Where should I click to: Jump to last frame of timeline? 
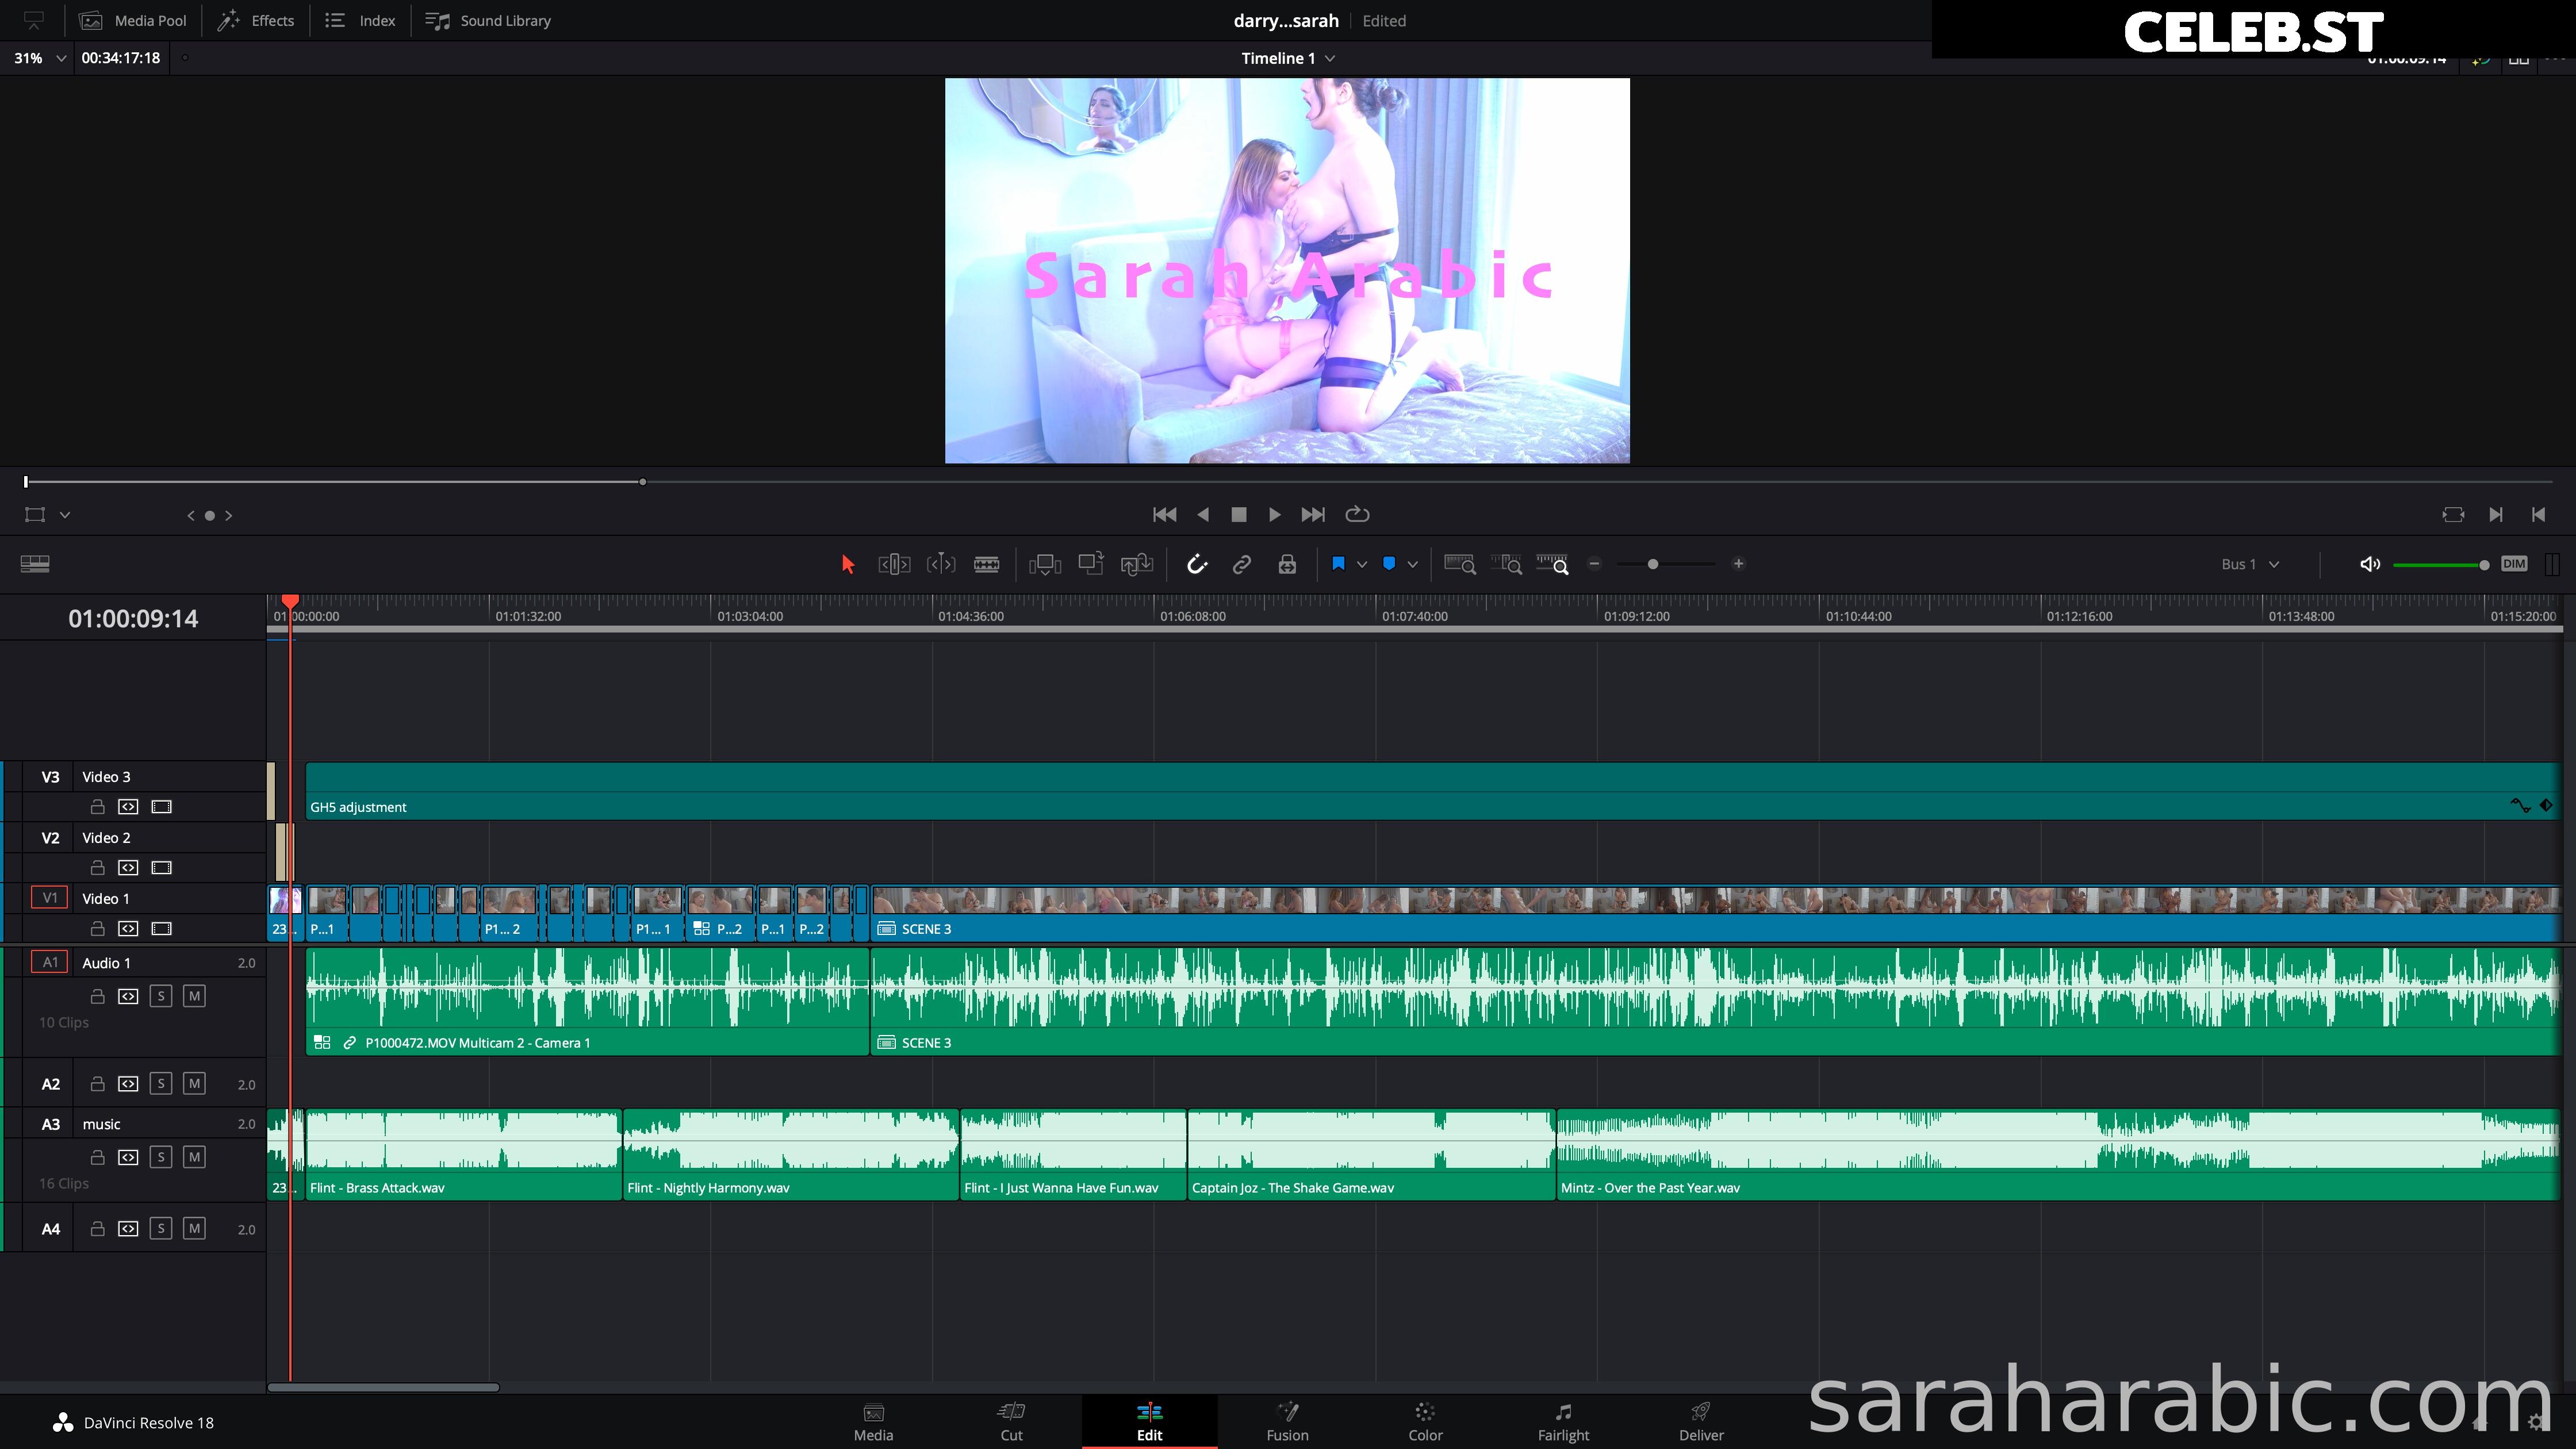pyautogui.click(x=1313, y=515)
